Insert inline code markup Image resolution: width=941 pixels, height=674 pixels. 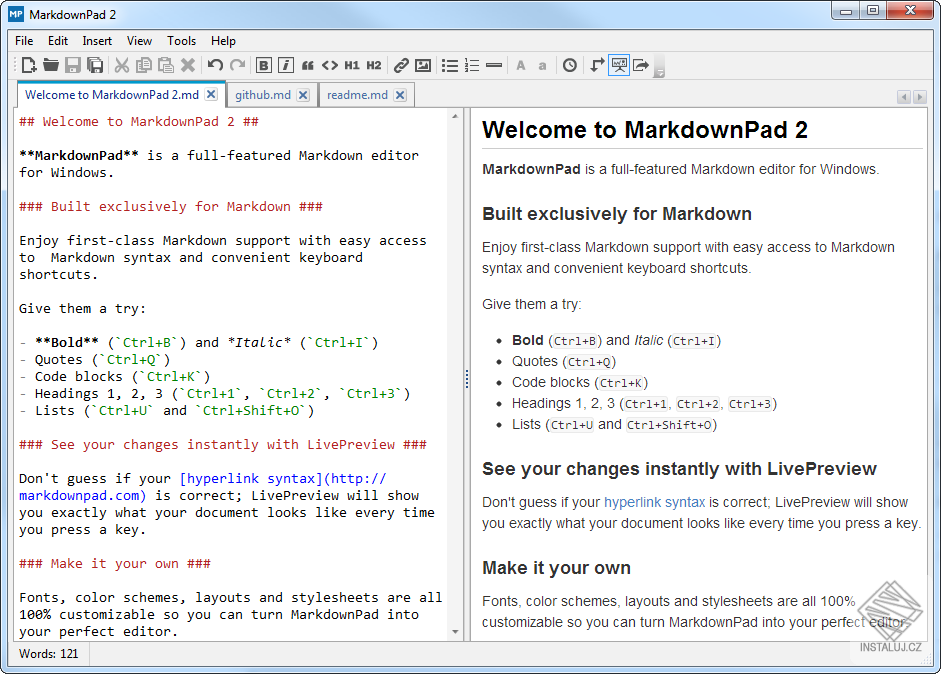(x=331, y=65)
